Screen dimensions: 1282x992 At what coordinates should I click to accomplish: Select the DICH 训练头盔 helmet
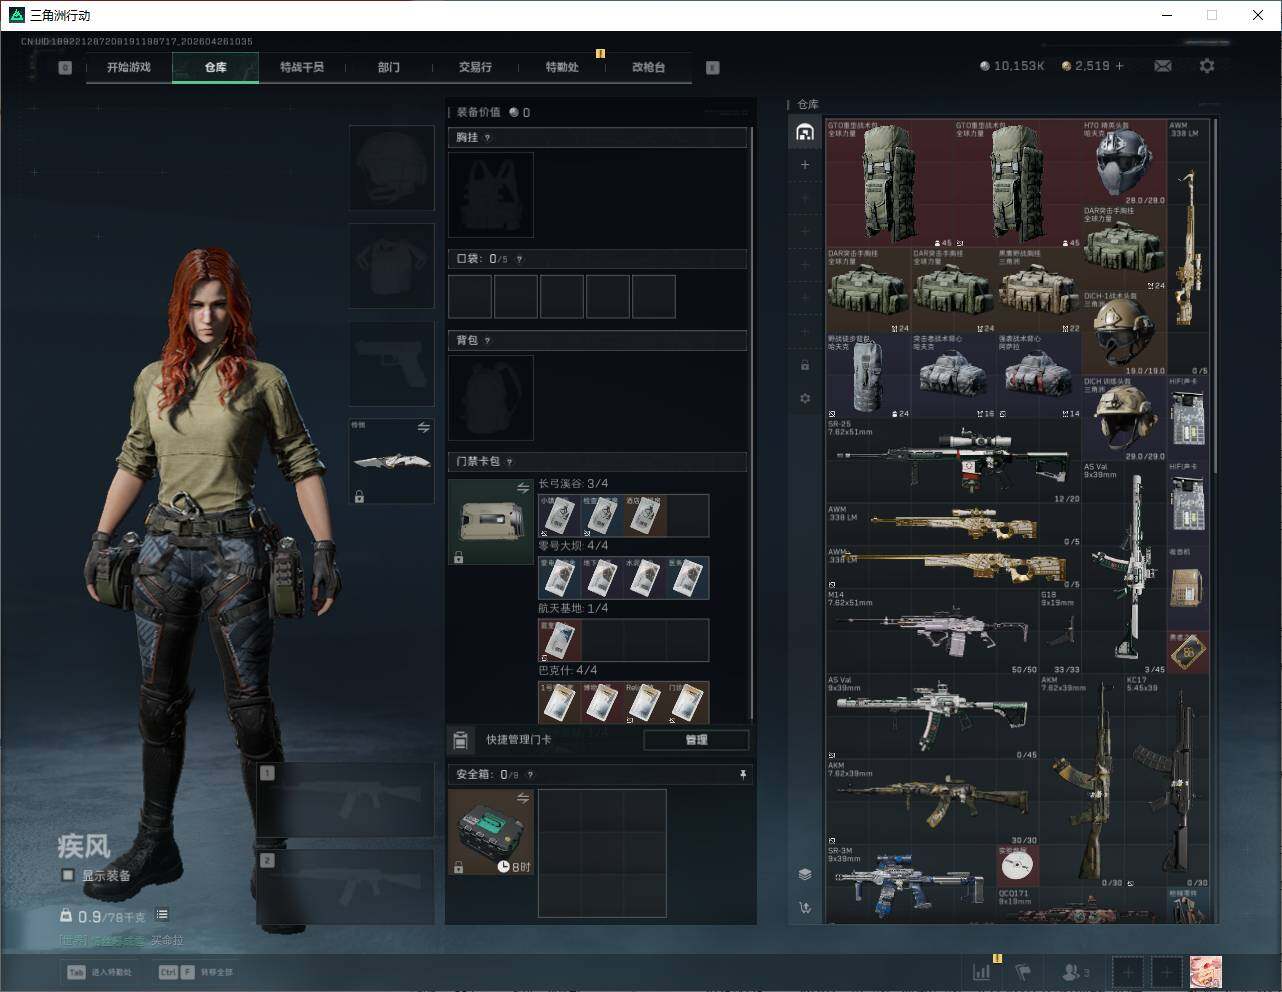click(1124, 419)
